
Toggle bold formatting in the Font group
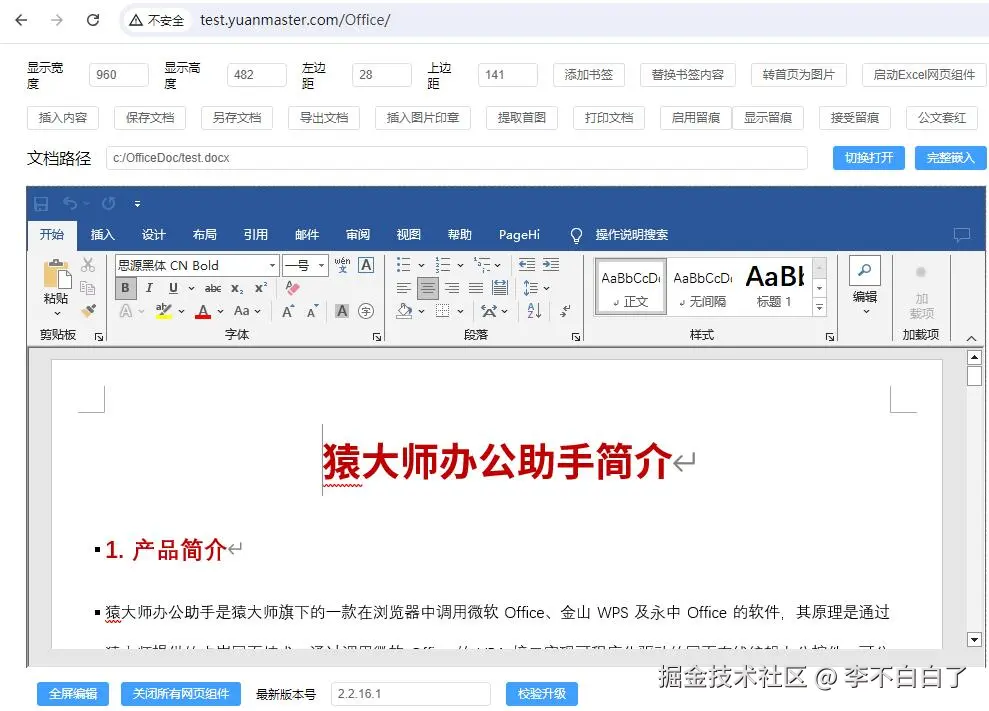(126, 286)
